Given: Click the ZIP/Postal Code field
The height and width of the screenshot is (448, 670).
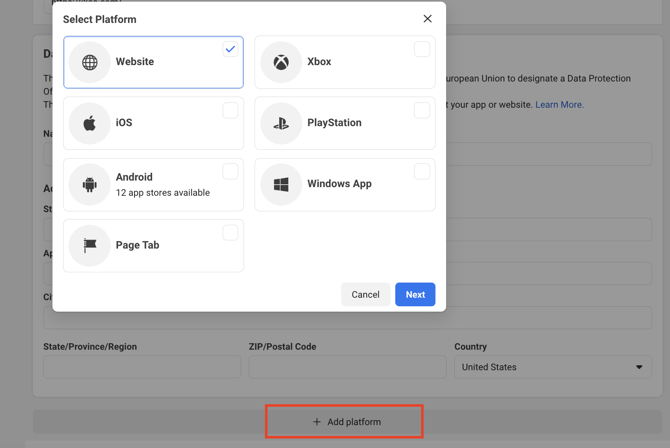Looking at the screenshot, I should click(x=347, y=367).
